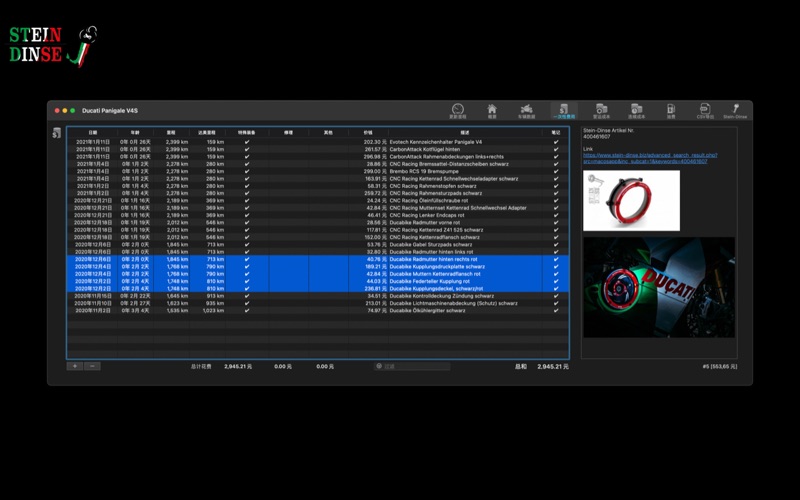The image size is (800, 500).
Task: Toggle equipment checkmark for Ducabike Lichtmaschinenabdeckung row
Action: 247,304
